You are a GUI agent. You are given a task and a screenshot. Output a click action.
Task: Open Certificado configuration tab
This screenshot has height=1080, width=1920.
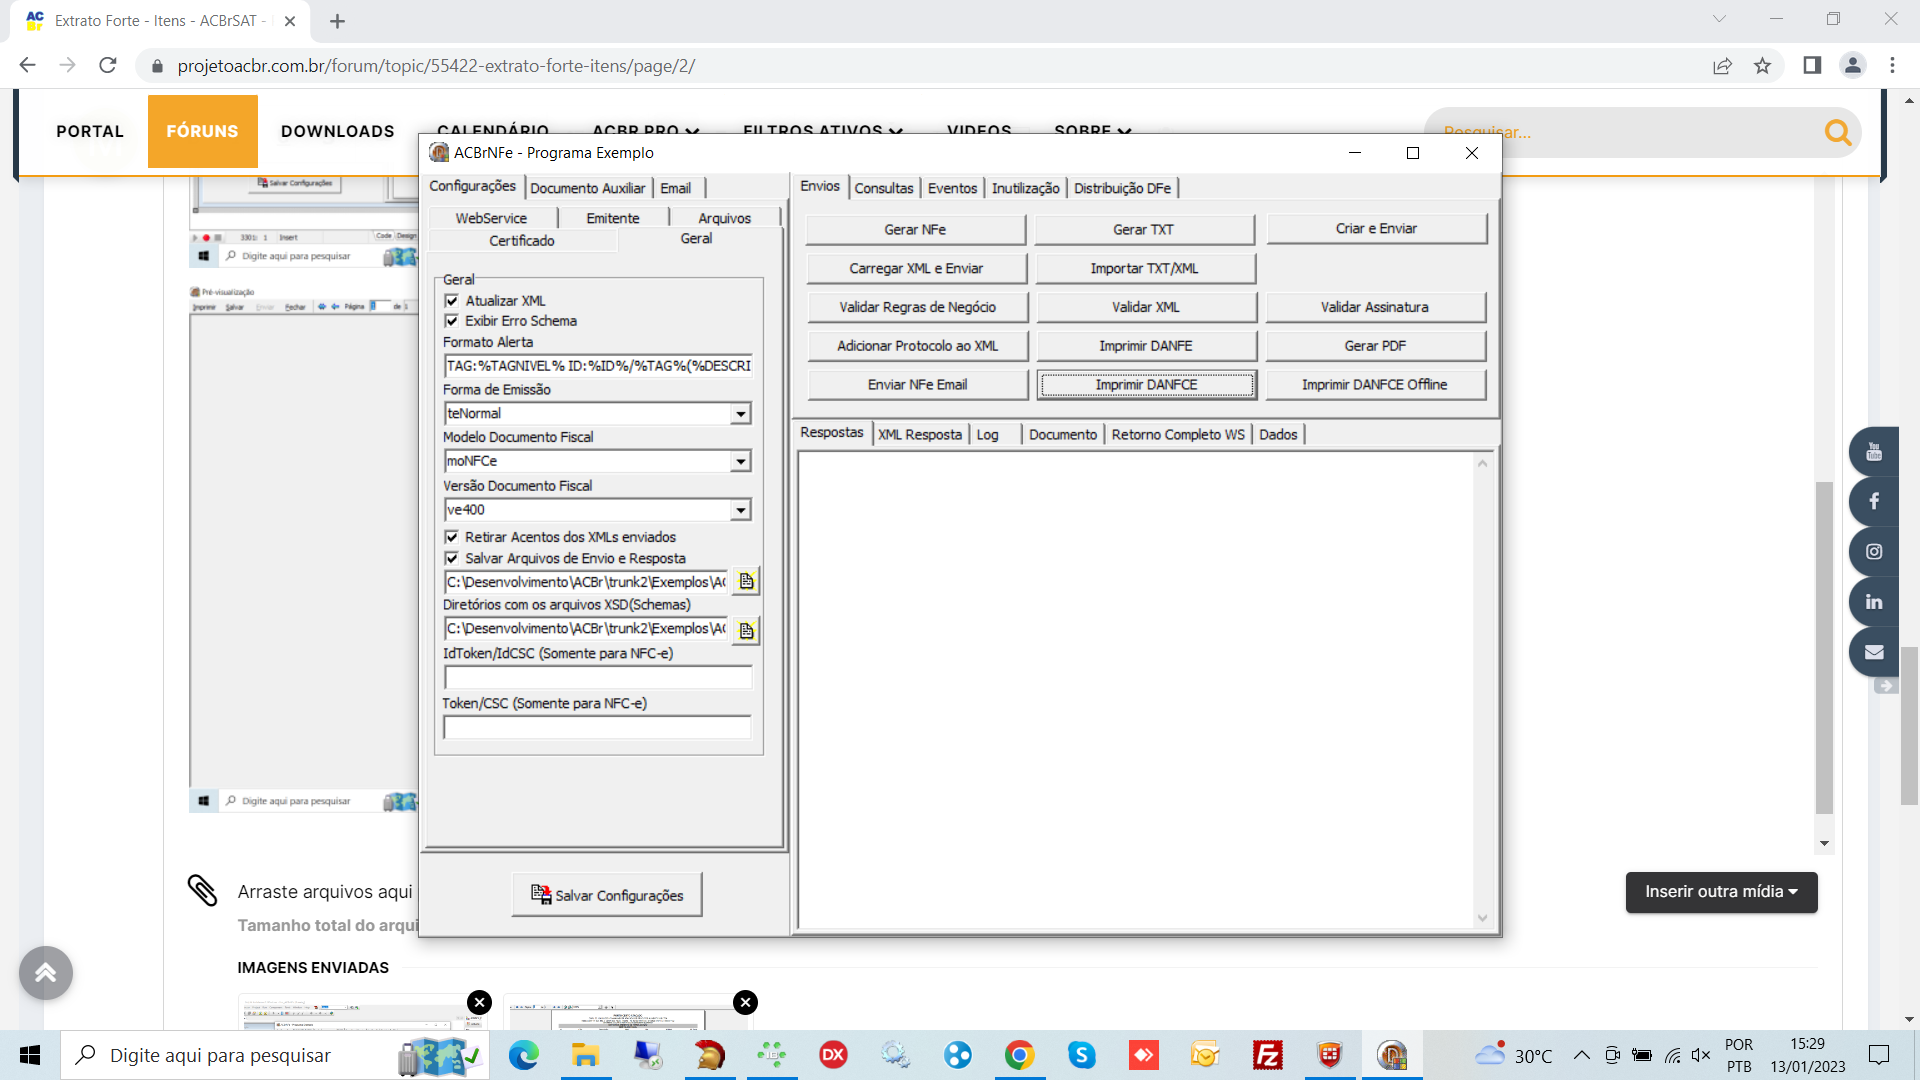522,241
